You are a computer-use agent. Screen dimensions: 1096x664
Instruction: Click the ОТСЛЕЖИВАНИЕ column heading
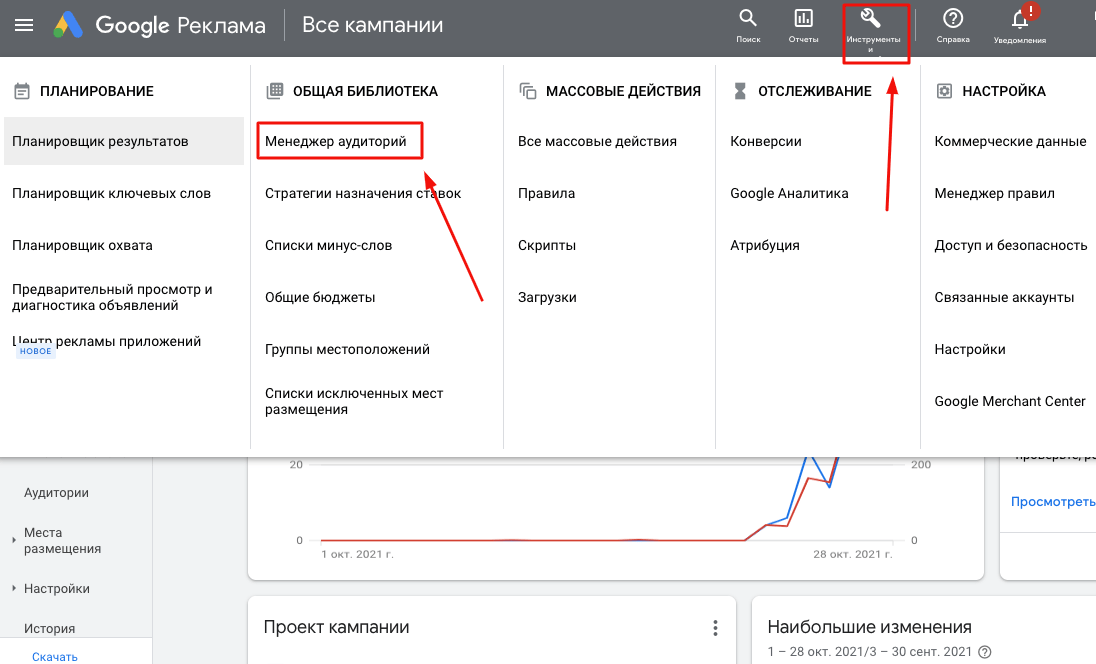coord(815,91)
